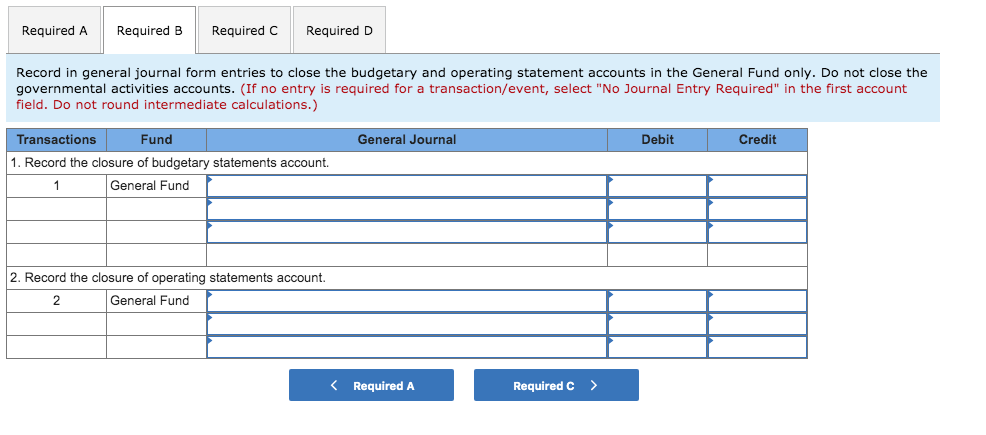Image resolution: width=986 pixels, height=435 pixels.
Task: Open account dropdown in transaction 1 third row
Action: click(407, 232)
